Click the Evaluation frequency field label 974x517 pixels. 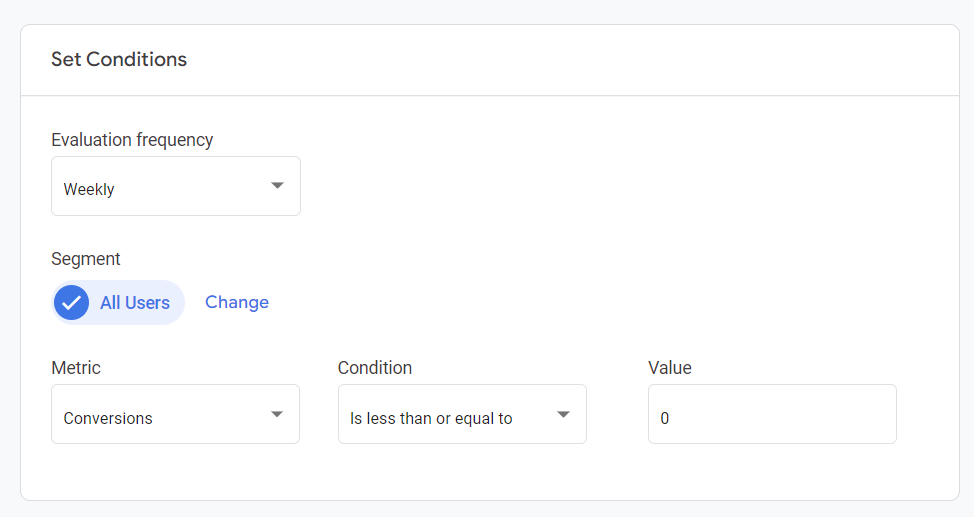132,140
